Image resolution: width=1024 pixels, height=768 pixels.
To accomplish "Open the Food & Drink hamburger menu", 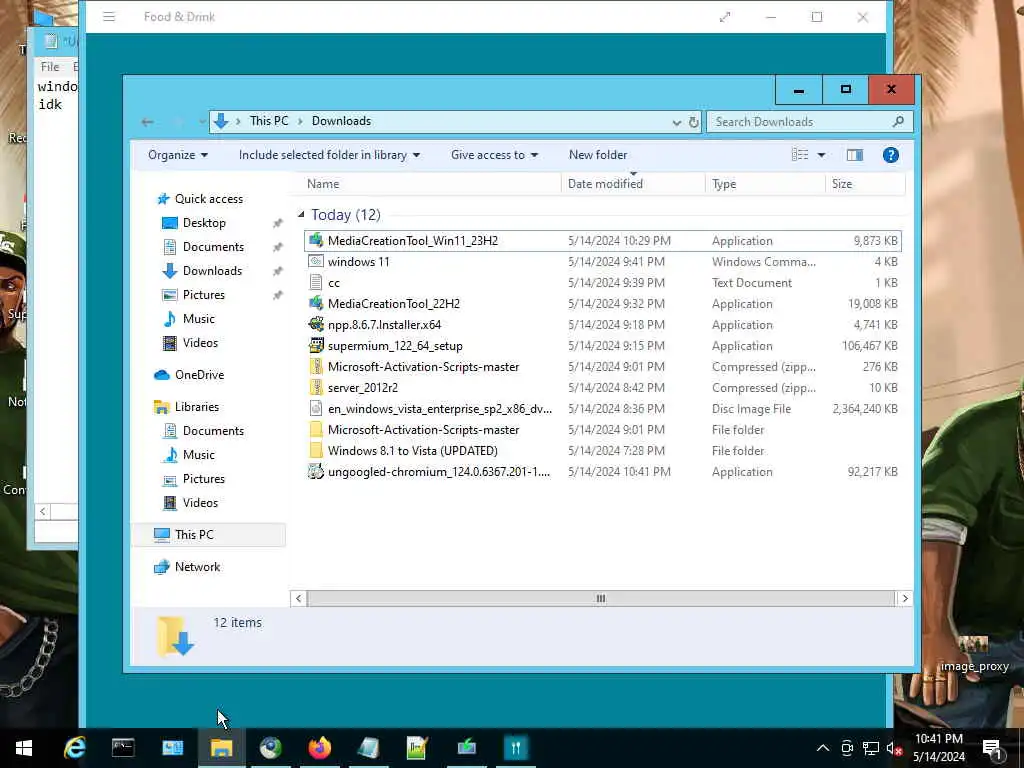I will 109,17.
